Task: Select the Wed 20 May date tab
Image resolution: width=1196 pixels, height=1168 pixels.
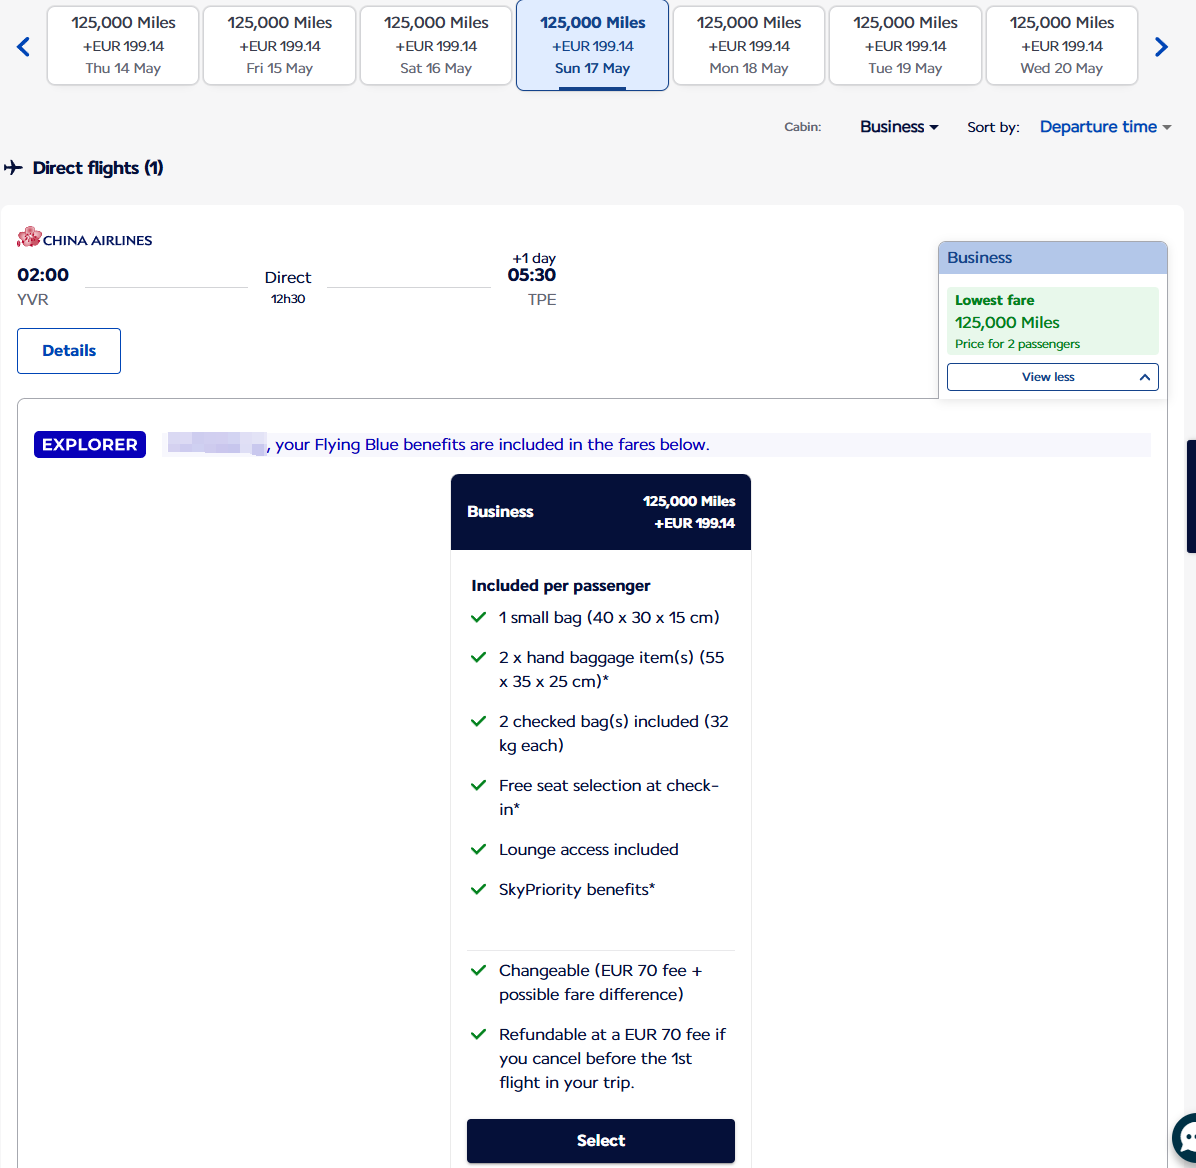Action: (1062, 46)
